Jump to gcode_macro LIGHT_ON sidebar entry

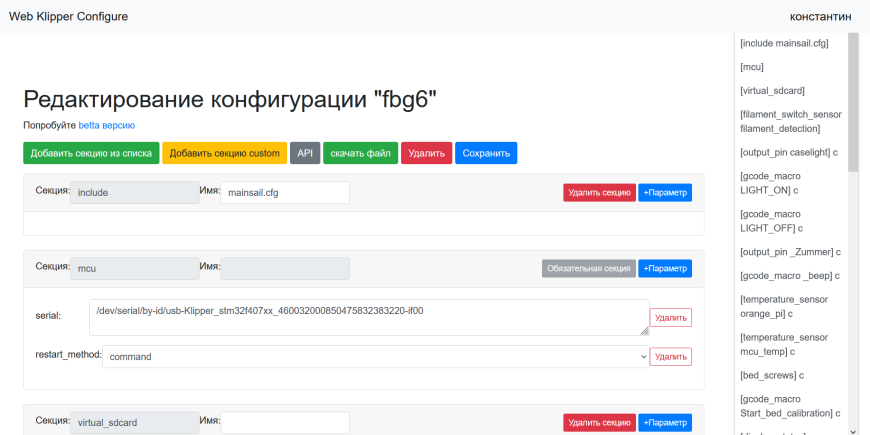[x=772, y=183]
